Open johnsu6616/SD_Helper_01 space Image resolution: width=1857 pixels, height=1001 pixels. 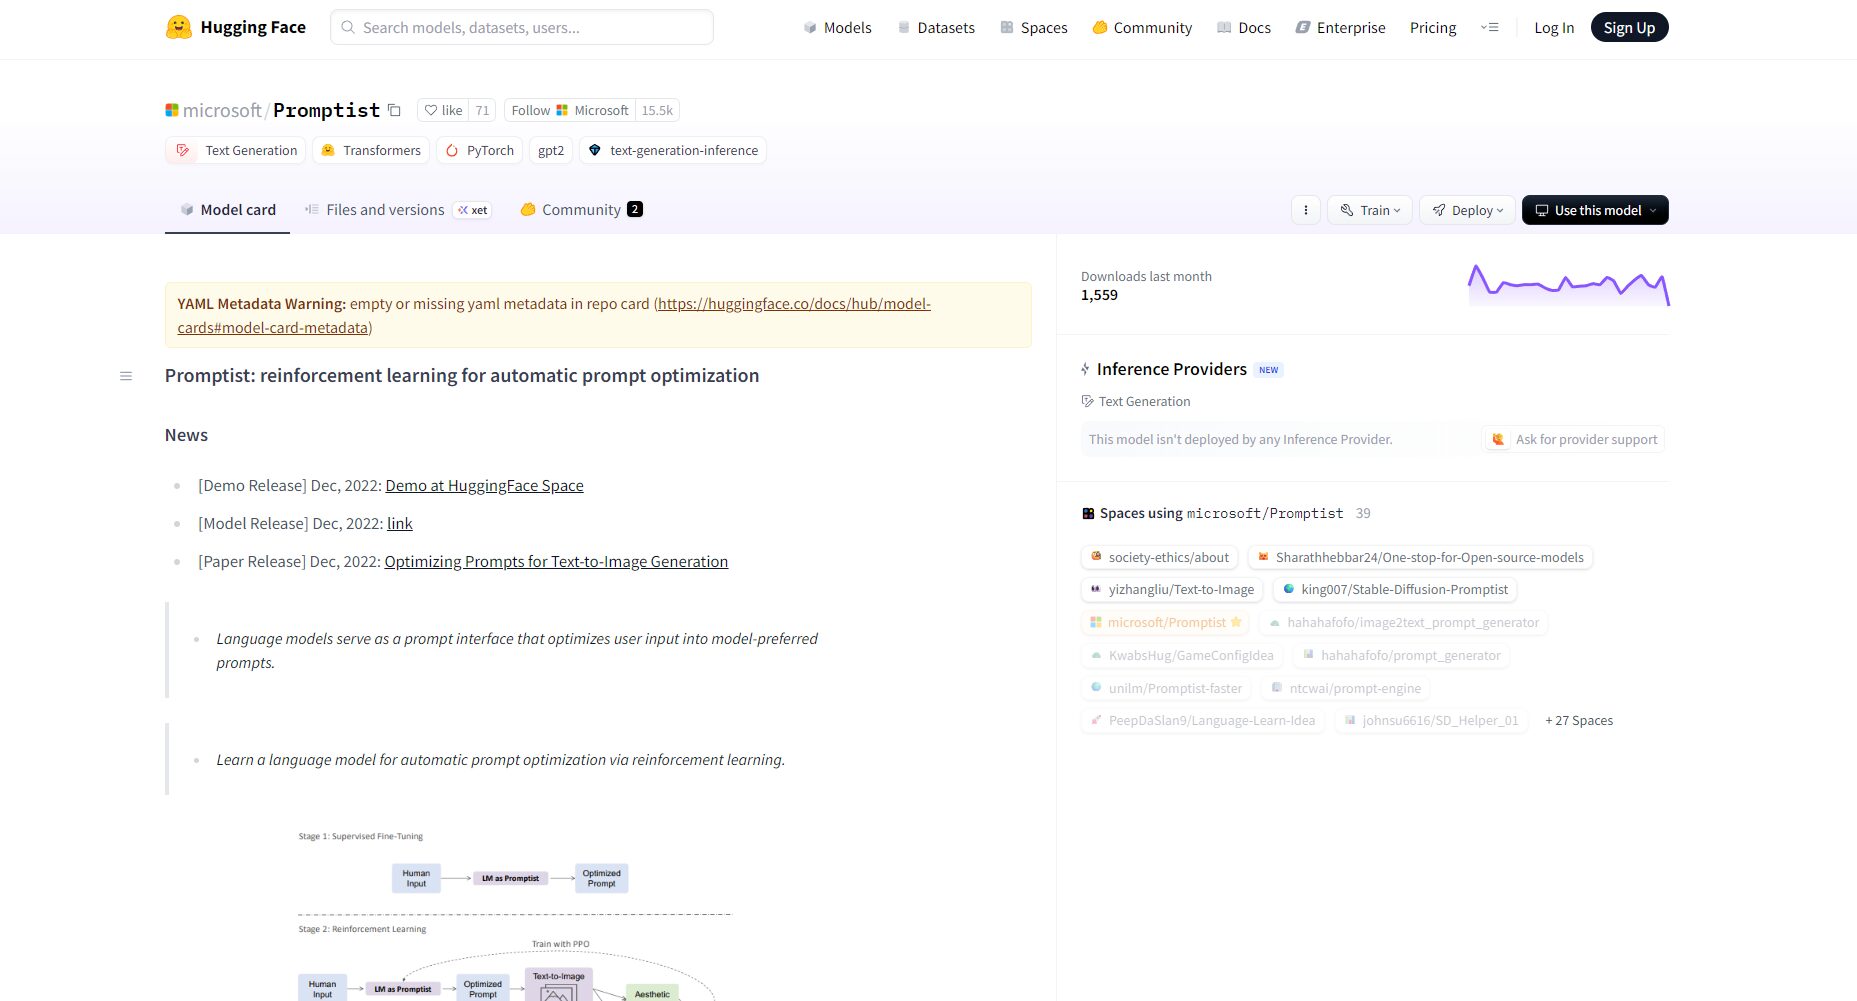coord(1431,720)
